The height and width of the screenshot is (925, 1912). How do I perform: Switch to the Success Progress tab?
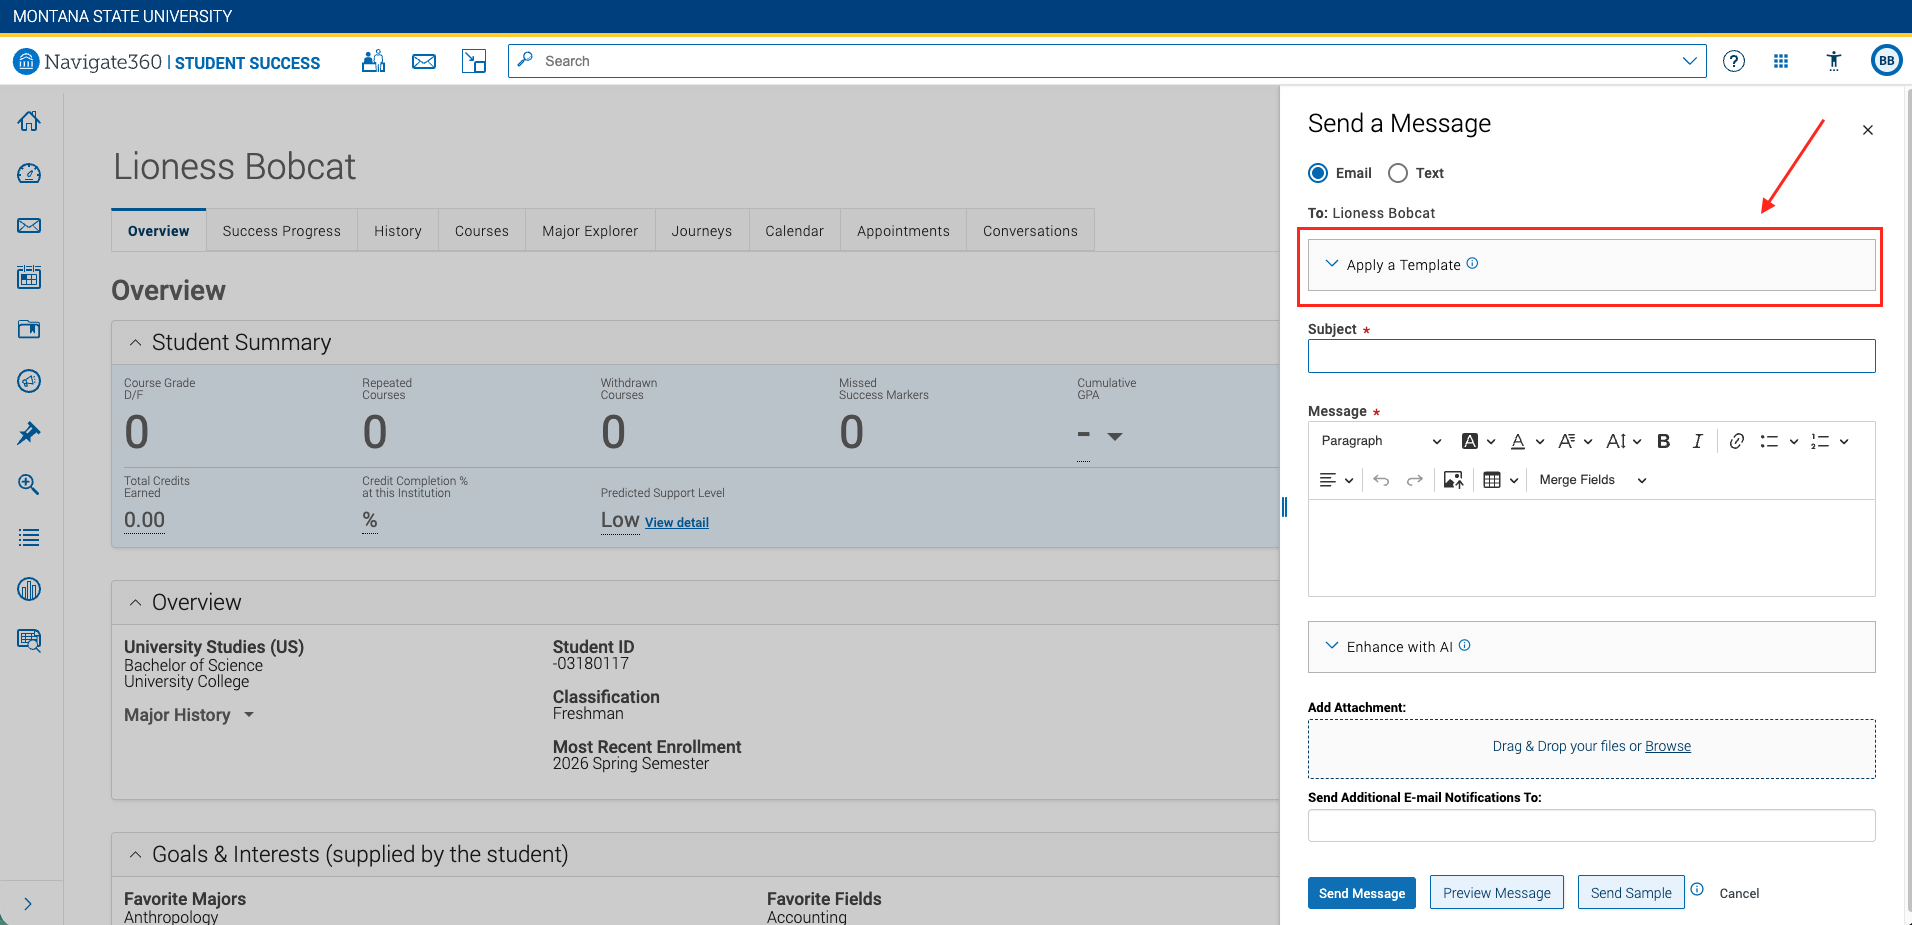tap(281, 231)
